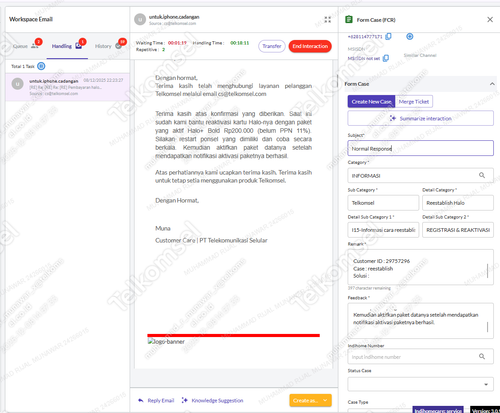Click the Reply Email arrow icon
Viewport: 500px width, 413px height.
[141, 400]
